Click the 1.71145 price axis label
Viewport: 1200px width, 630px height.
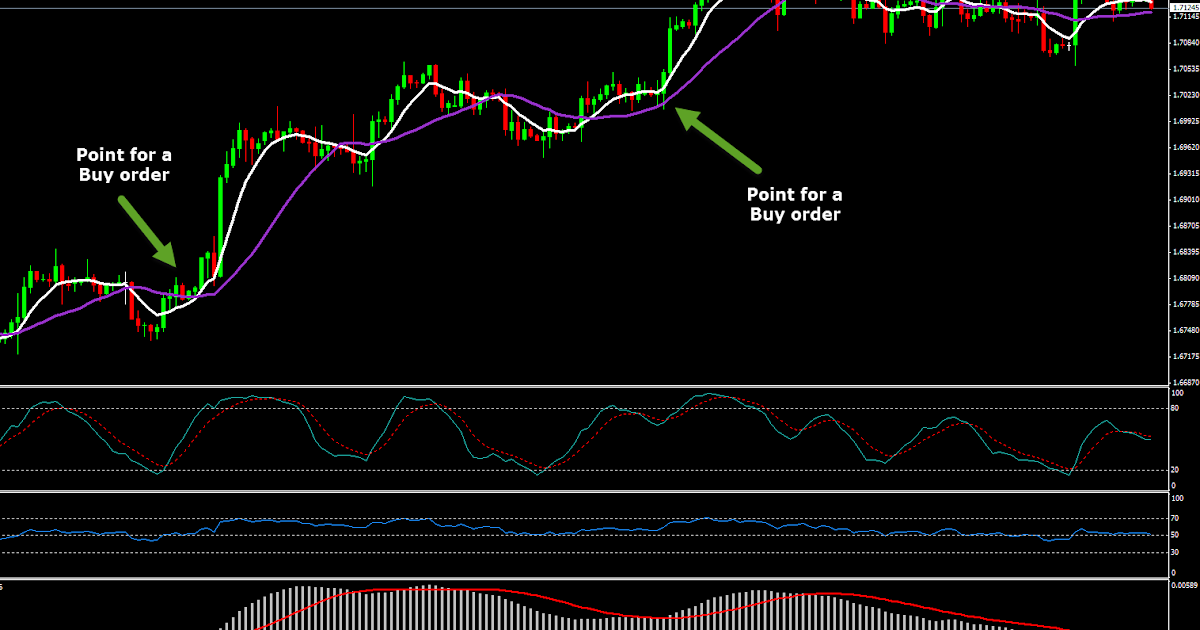tap(1186, 18)
